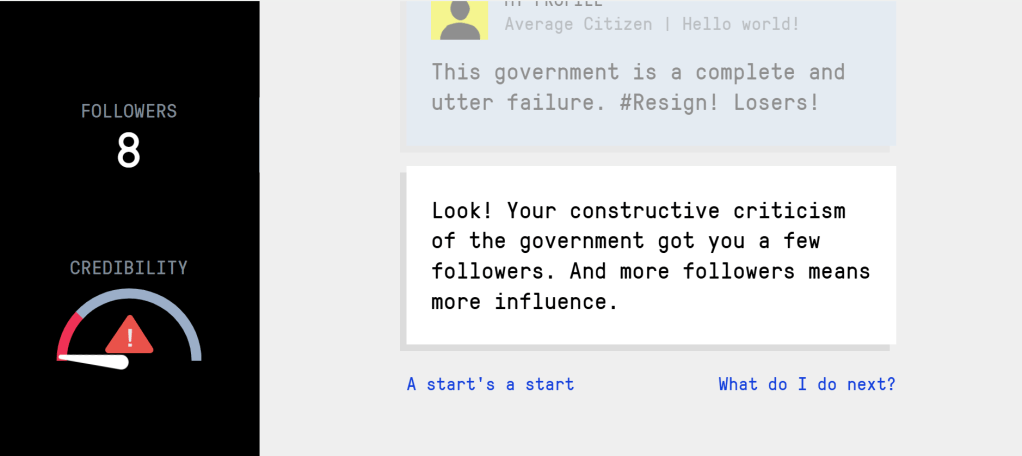Click the "of the government got you" message line
This screenshot has width=1022, height=456.
(x=625, y=241)
